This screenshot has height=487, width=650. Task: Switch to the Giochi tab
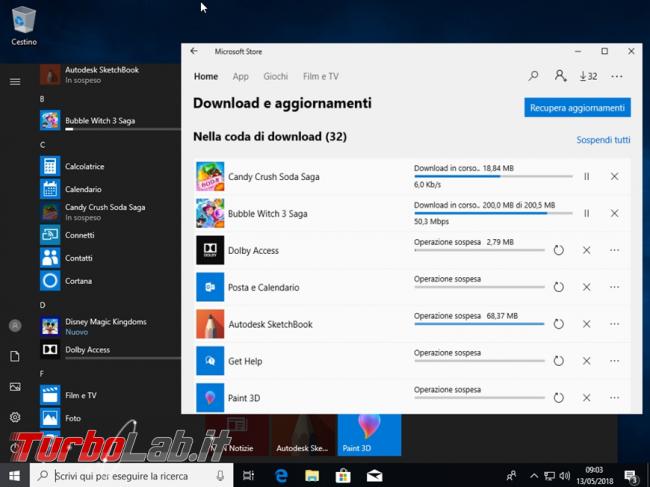pyautogui.click(x=276, y=77)
